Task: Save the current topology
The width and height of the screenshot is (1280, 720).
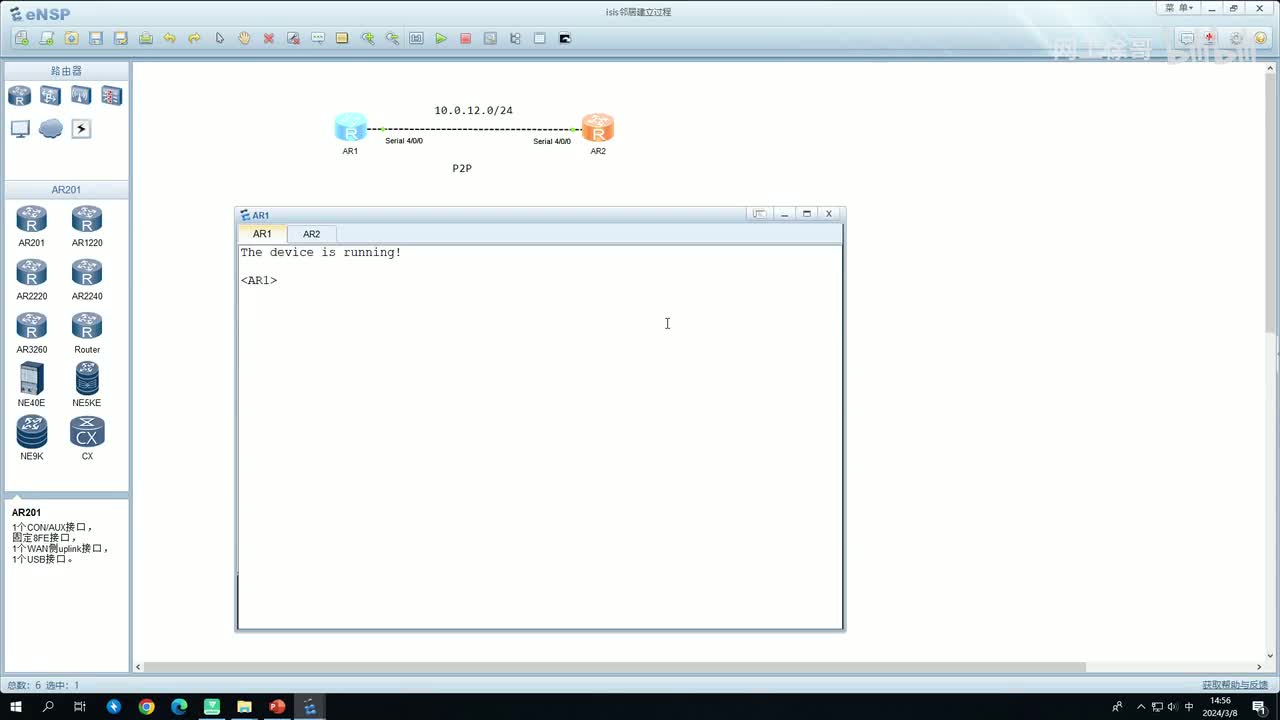Action: [x=96, y=38]
